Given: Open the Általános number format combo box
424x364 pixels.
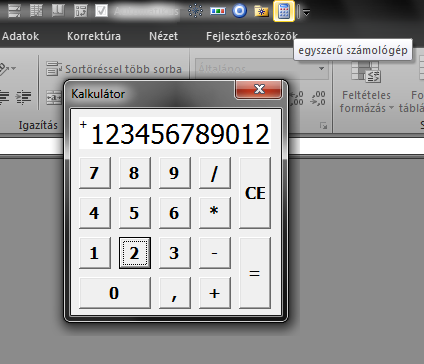Looking at the screenshot, I should (x=261, y=68).
